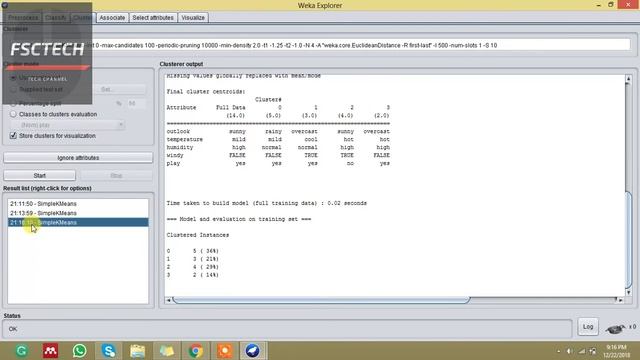The image size is (640, 360).
Task: Switch to the Associate tab
Action: (x=112, y=18)
